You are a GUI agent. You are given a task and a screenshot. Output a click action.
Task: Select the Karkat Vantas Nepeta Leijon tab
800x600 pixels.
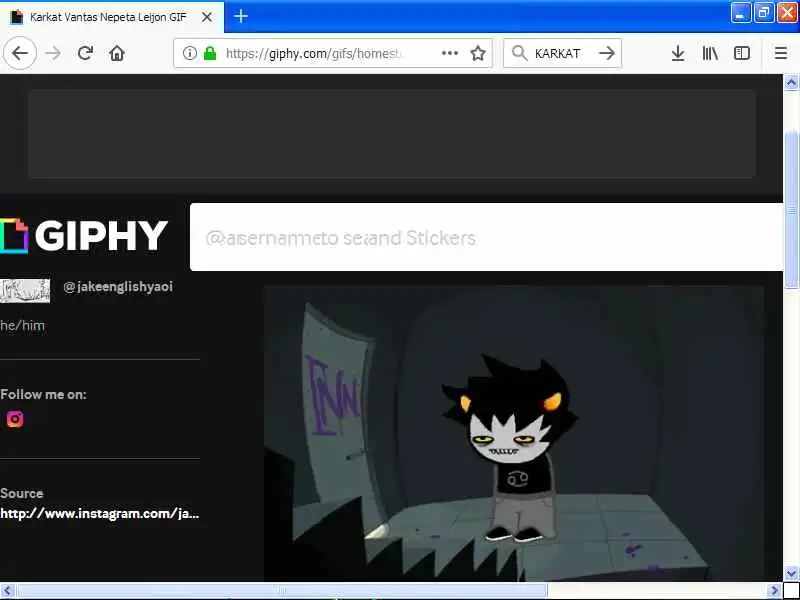112,17
